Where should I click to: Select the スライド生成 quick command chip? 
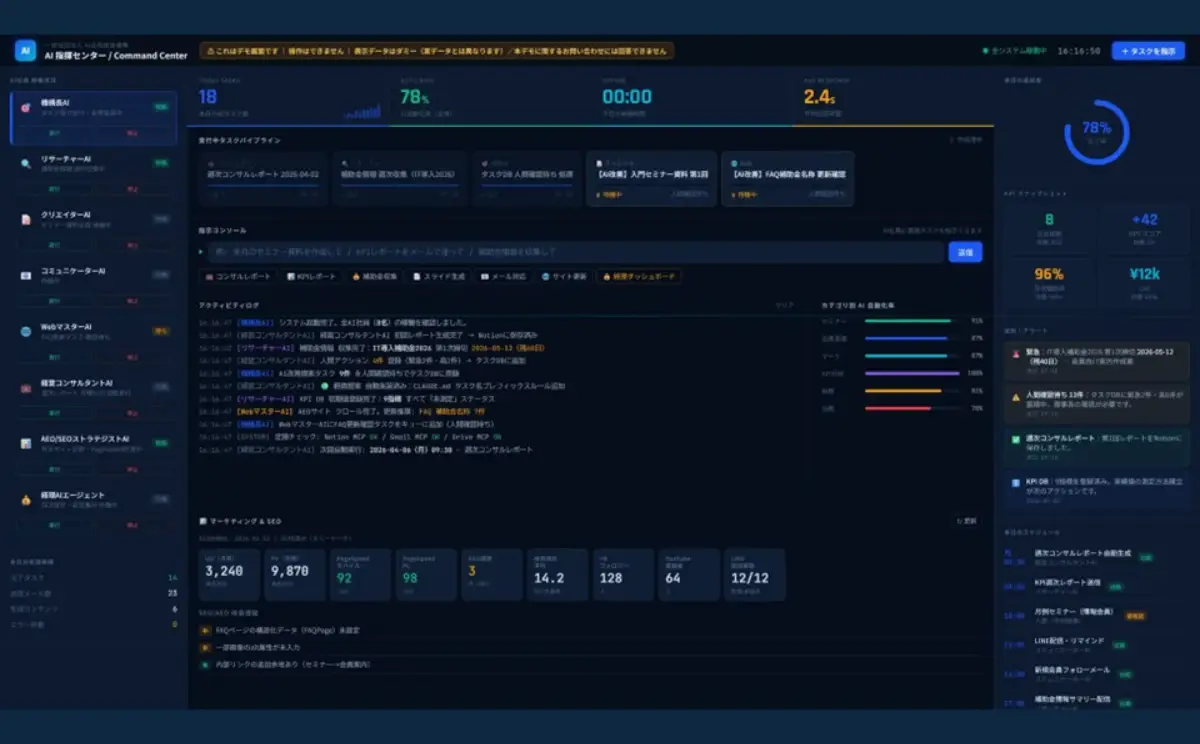click(x=440, y=276)
